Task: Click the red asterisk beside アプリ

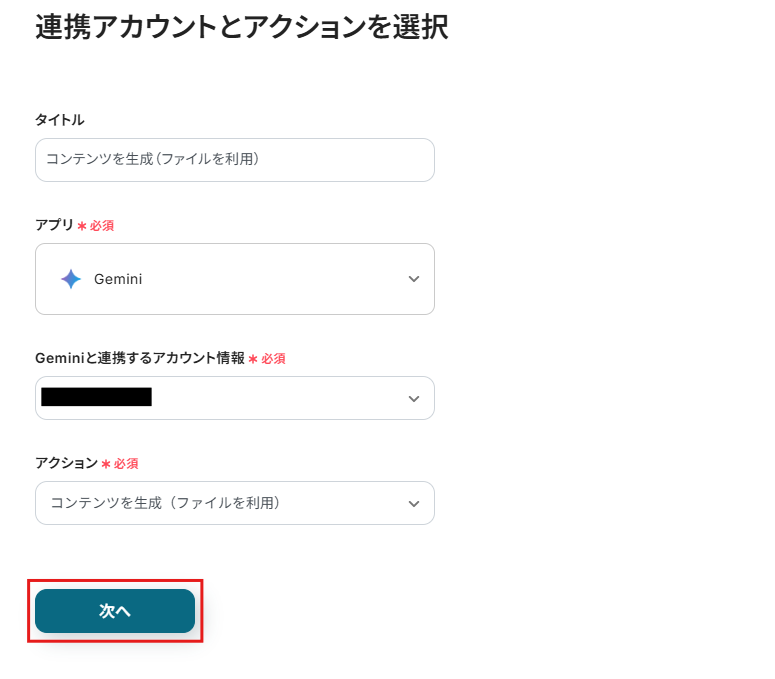Action: pos(81,226)
